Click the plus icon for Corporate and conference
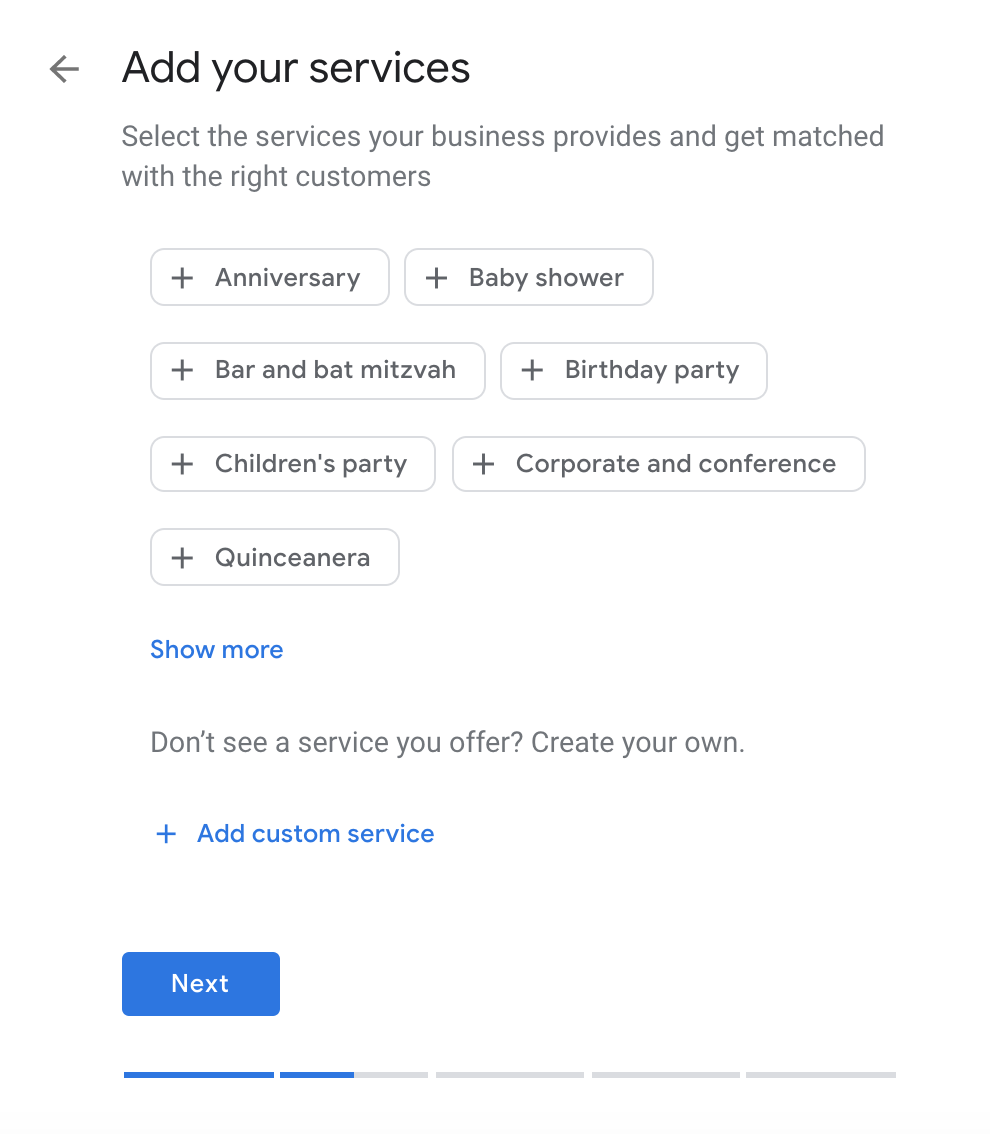Screen dimensions: 990x1134 [x=483, y=464]
